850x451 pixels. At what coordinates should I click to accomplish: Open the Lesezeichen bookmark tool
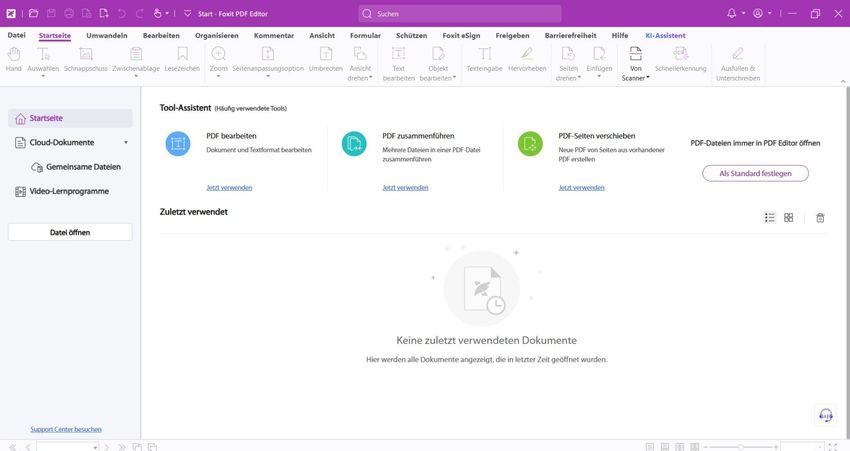tap(182, 59)
